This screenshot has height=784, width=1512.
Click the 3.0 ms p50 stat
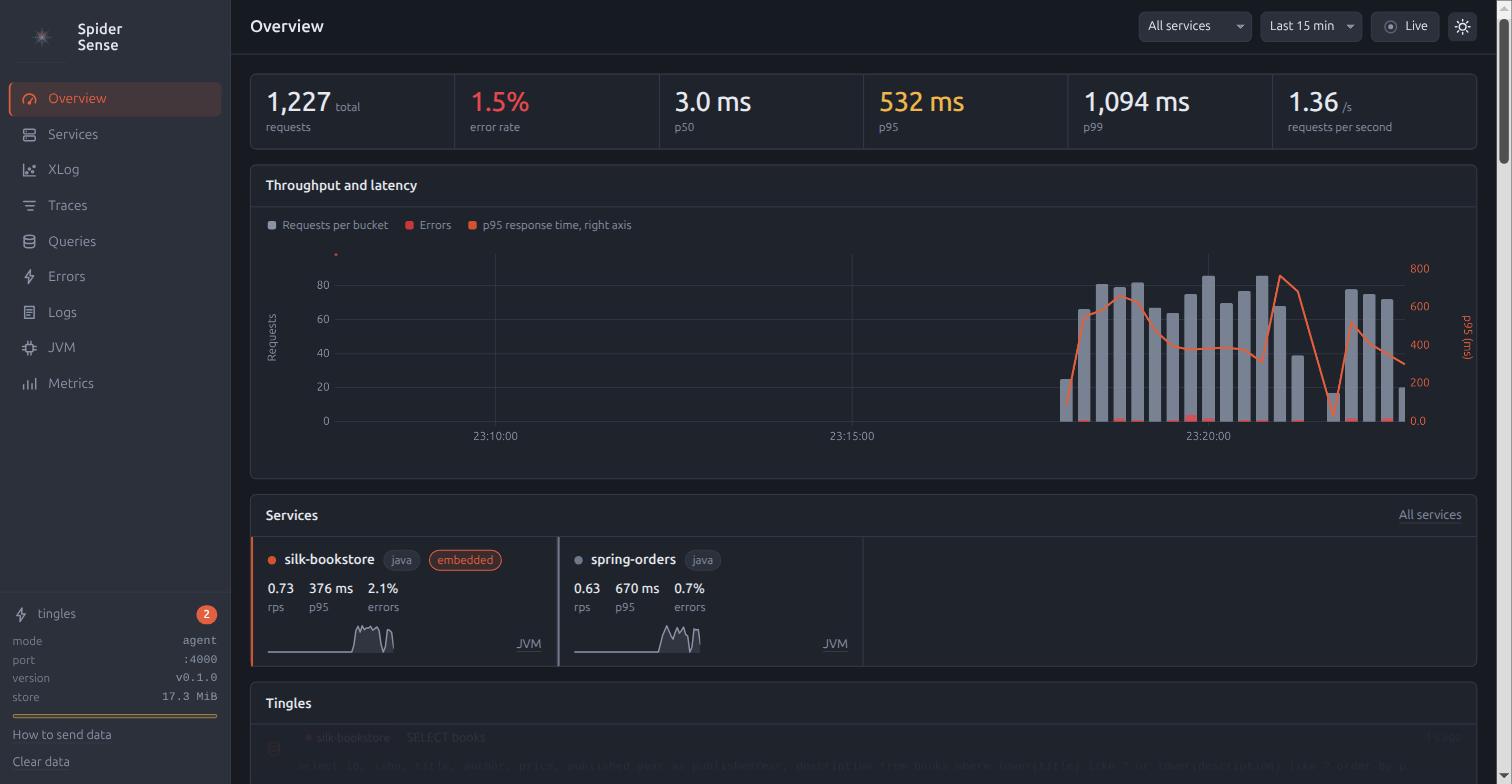pyautogui.click(x=761, y=111)
